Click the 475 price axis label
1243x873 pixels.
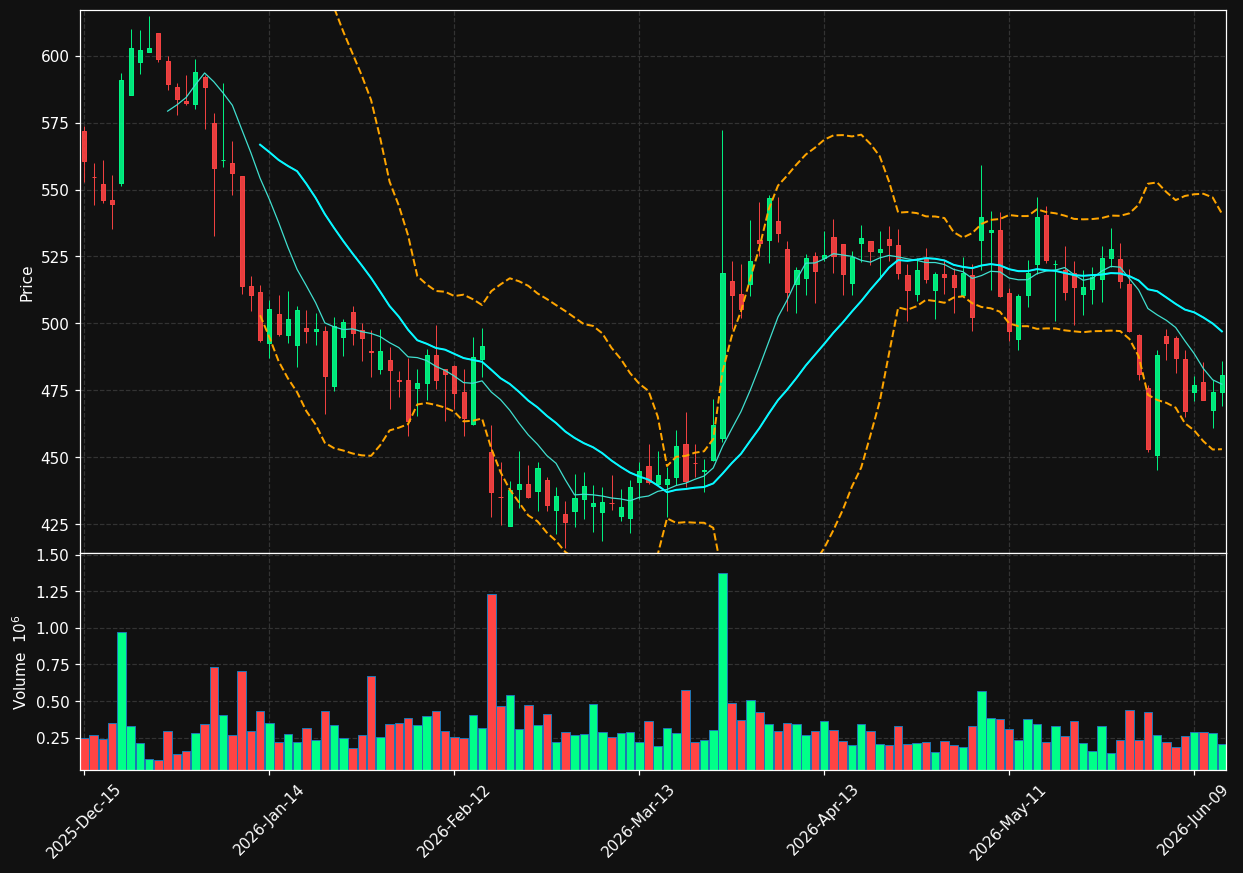pyautogui.click(x=56, y=391)
